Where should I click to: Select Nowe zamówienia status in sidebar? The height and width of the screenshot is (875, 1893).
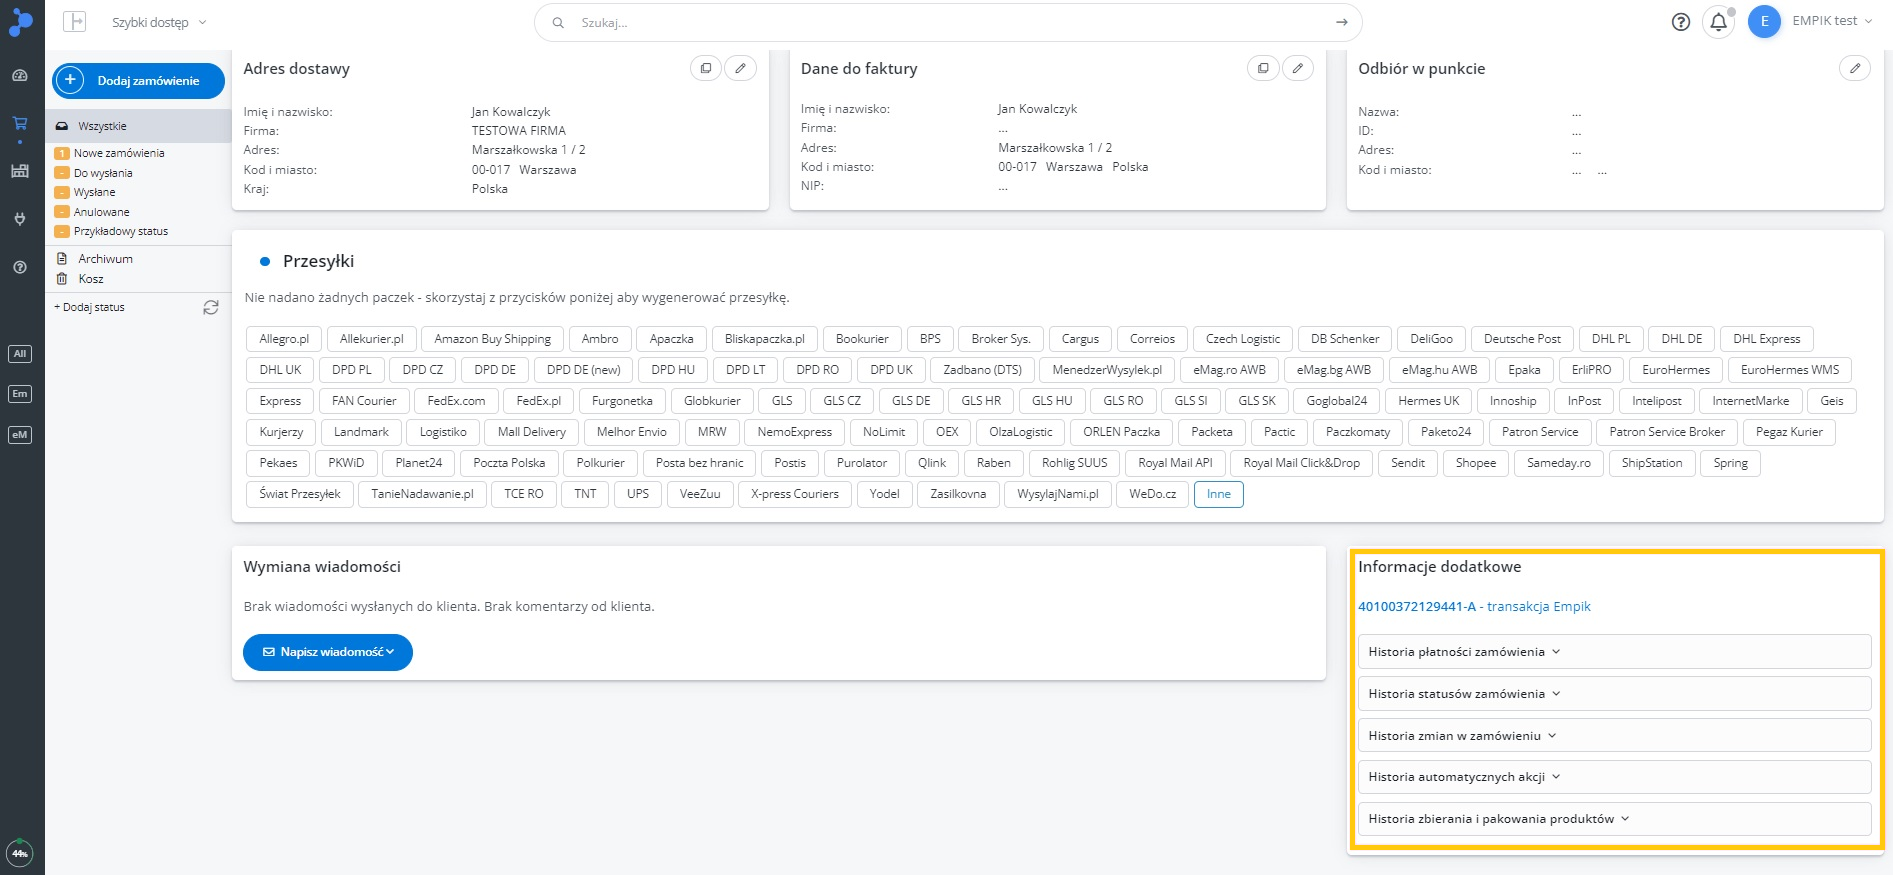pos(119,153)
